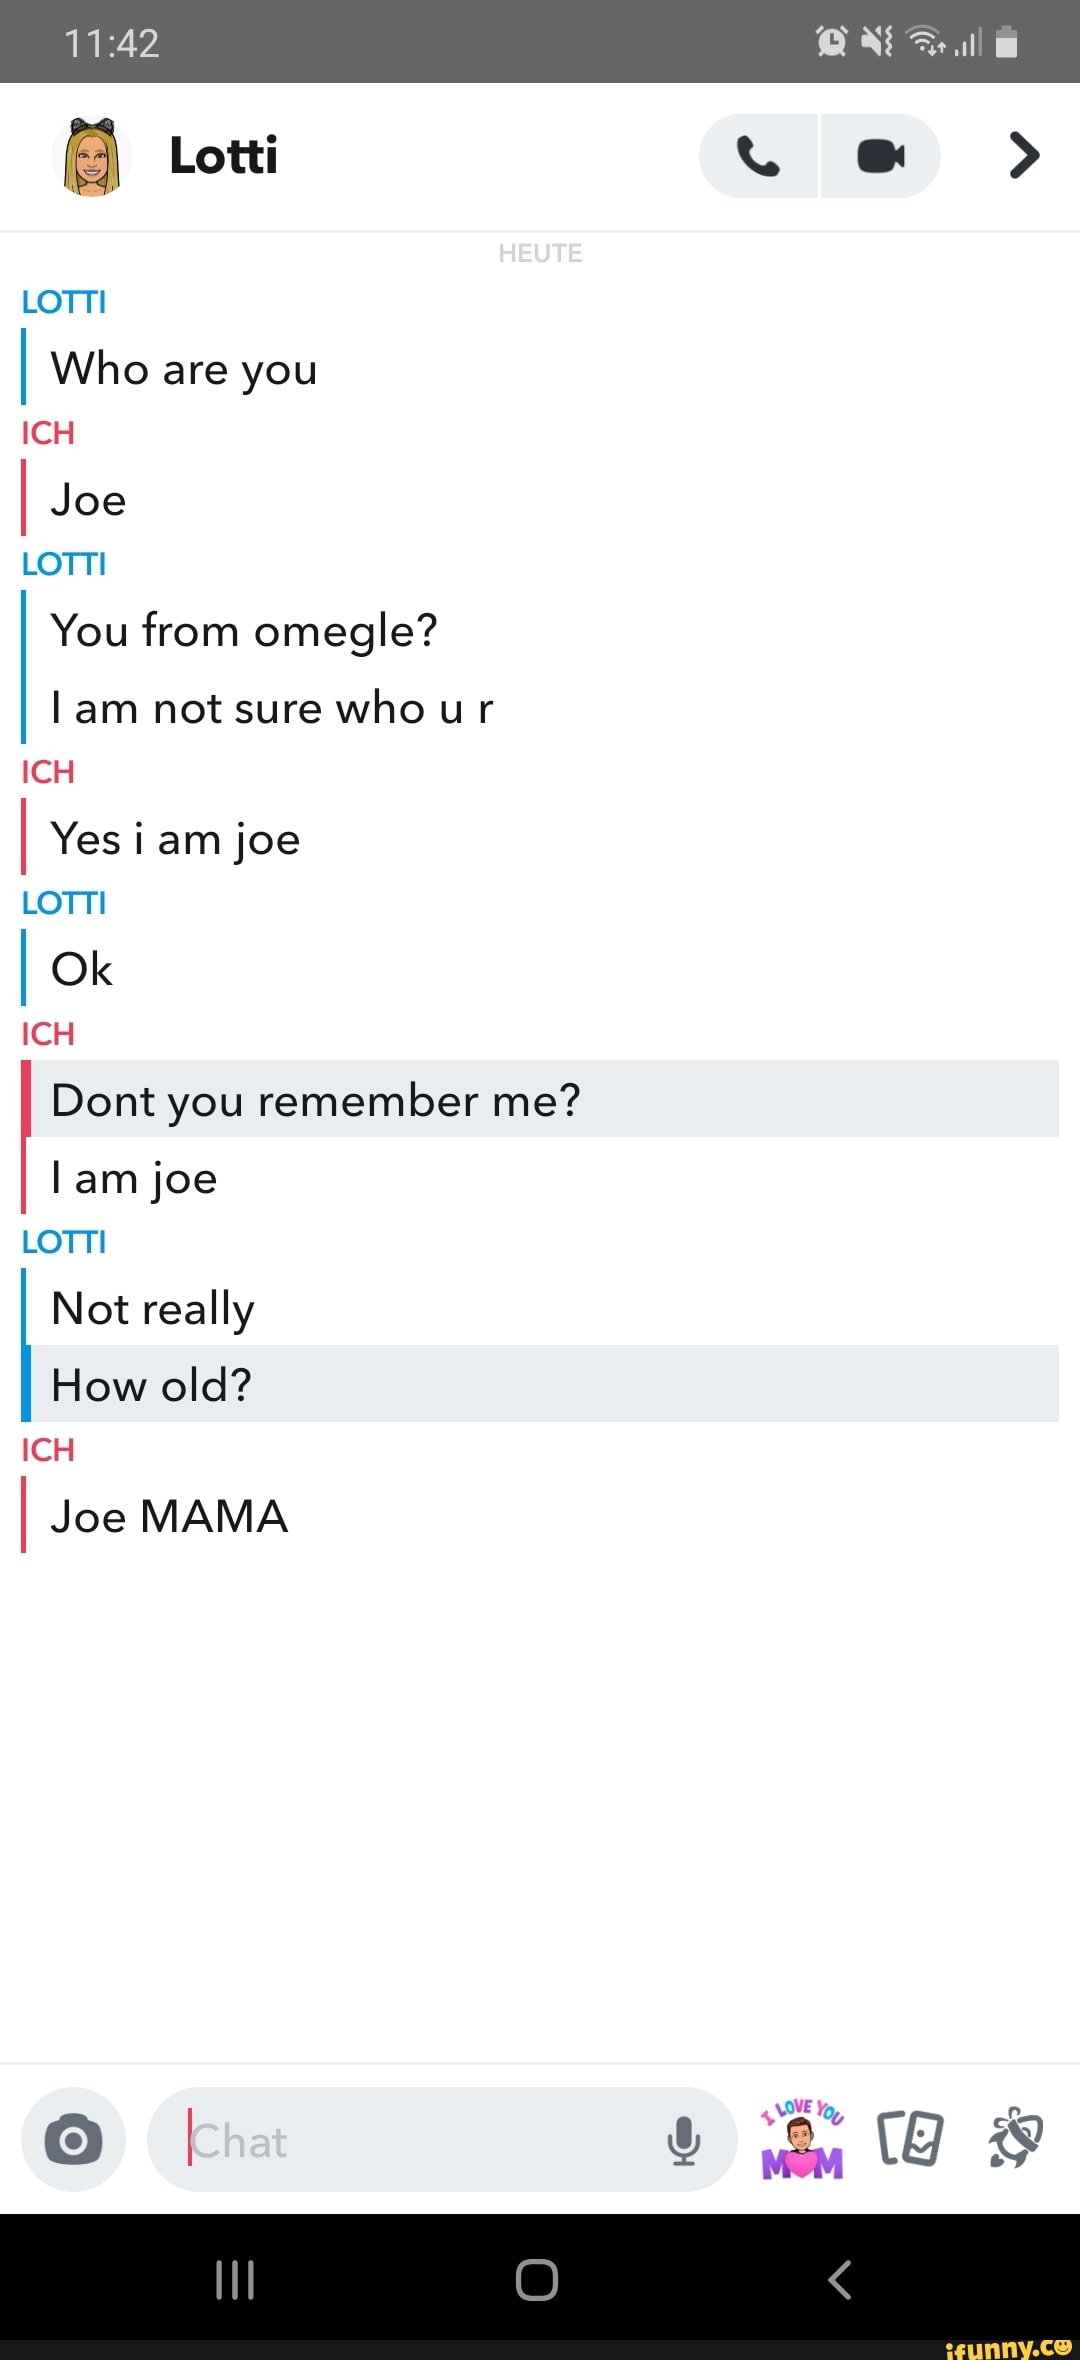Open the Android recent apps button

pyautogui.click(x=235, y=2280)
